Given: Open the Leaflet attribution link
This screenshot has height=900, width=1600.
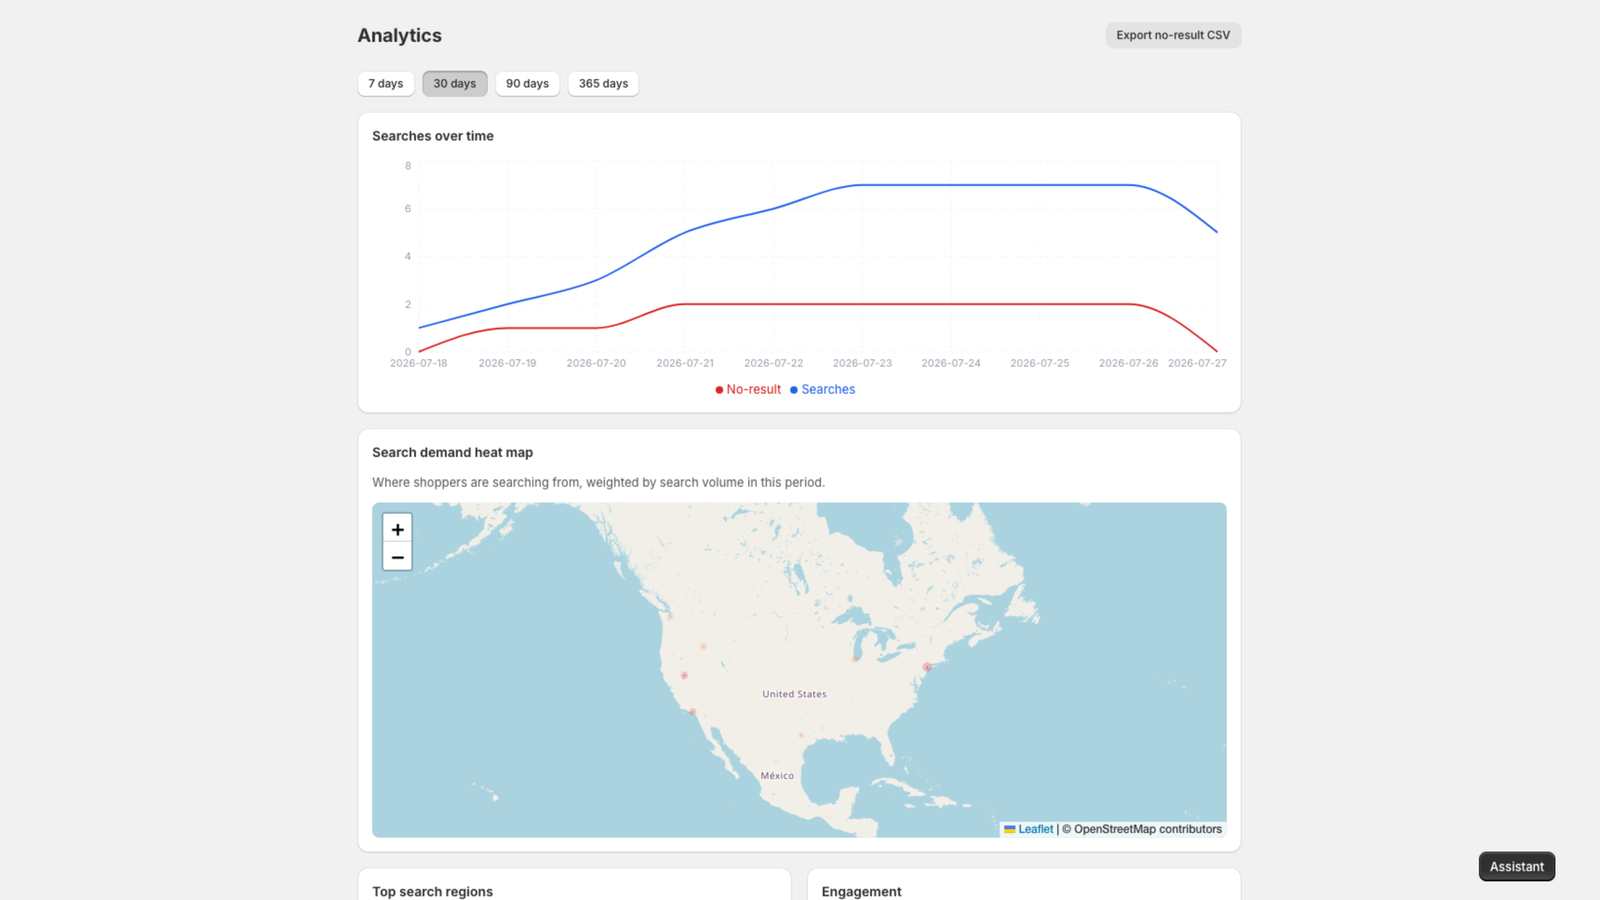Looking at the screenshot, I should click(x=1036, y=829).
